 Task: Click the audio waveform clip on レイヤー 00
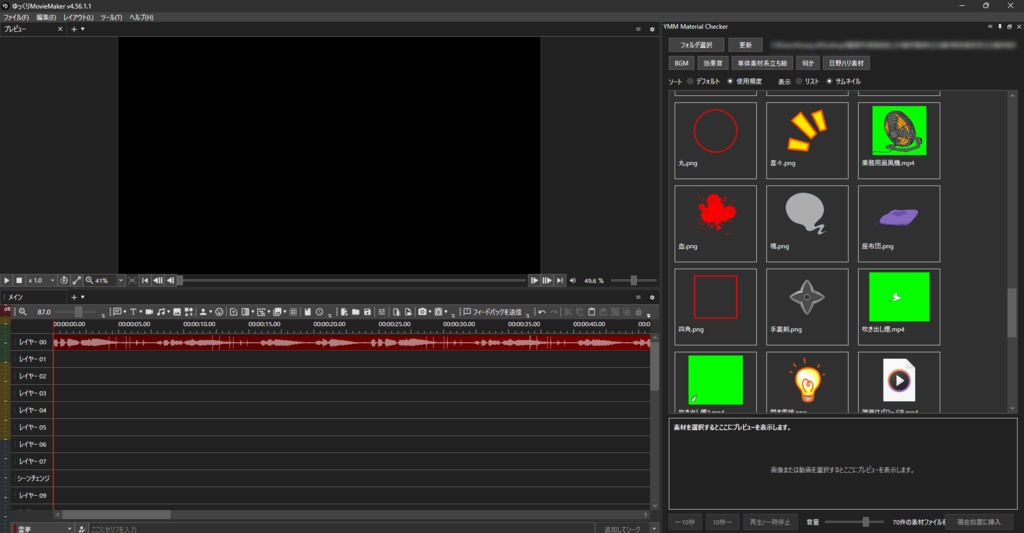coord(351,342)
